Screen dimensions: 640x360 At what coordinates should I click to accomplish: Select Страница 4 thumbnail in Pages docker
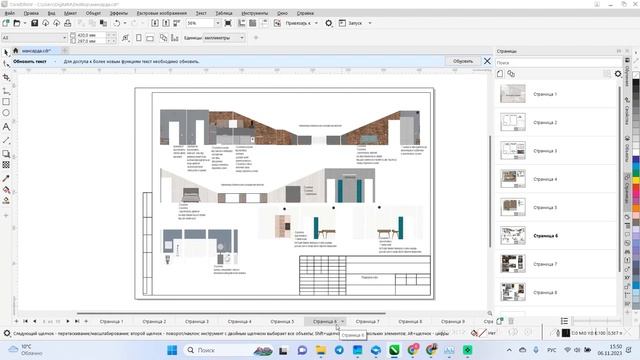tap(513, 179)
